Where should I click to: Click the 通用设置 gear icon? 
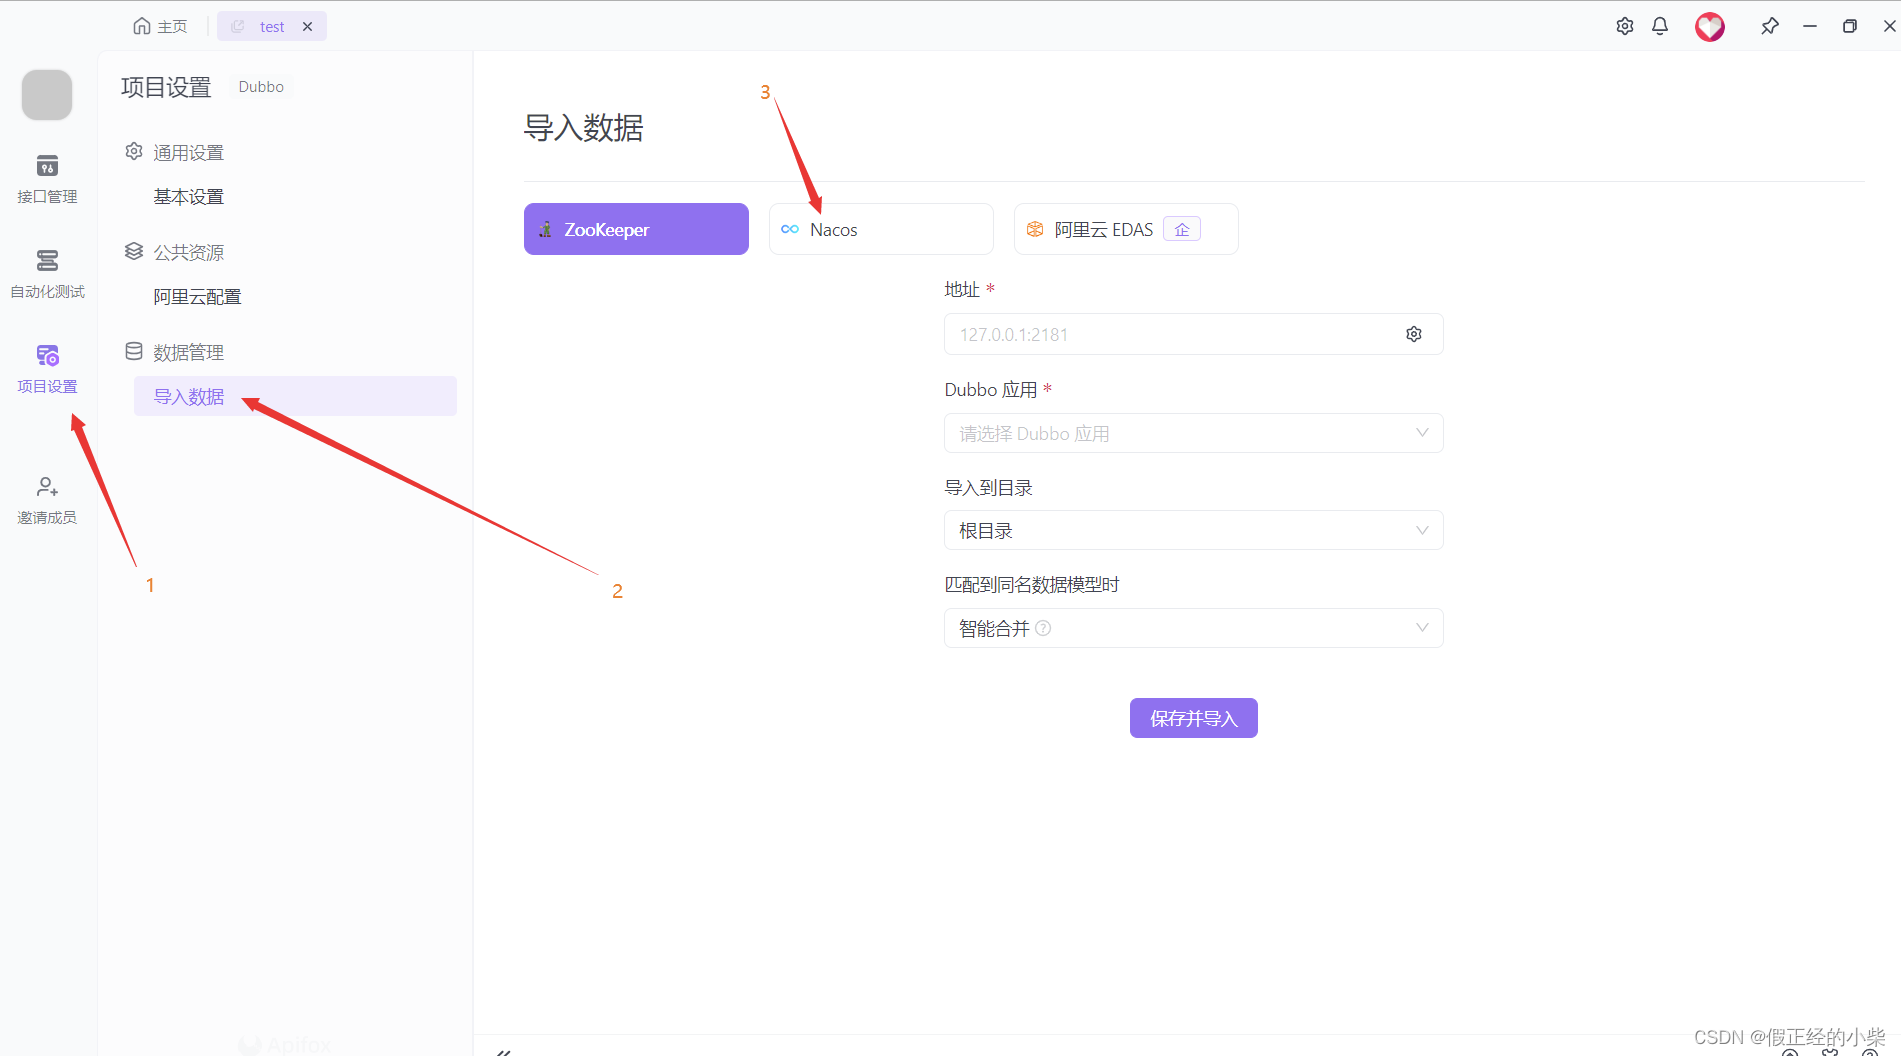134,151
